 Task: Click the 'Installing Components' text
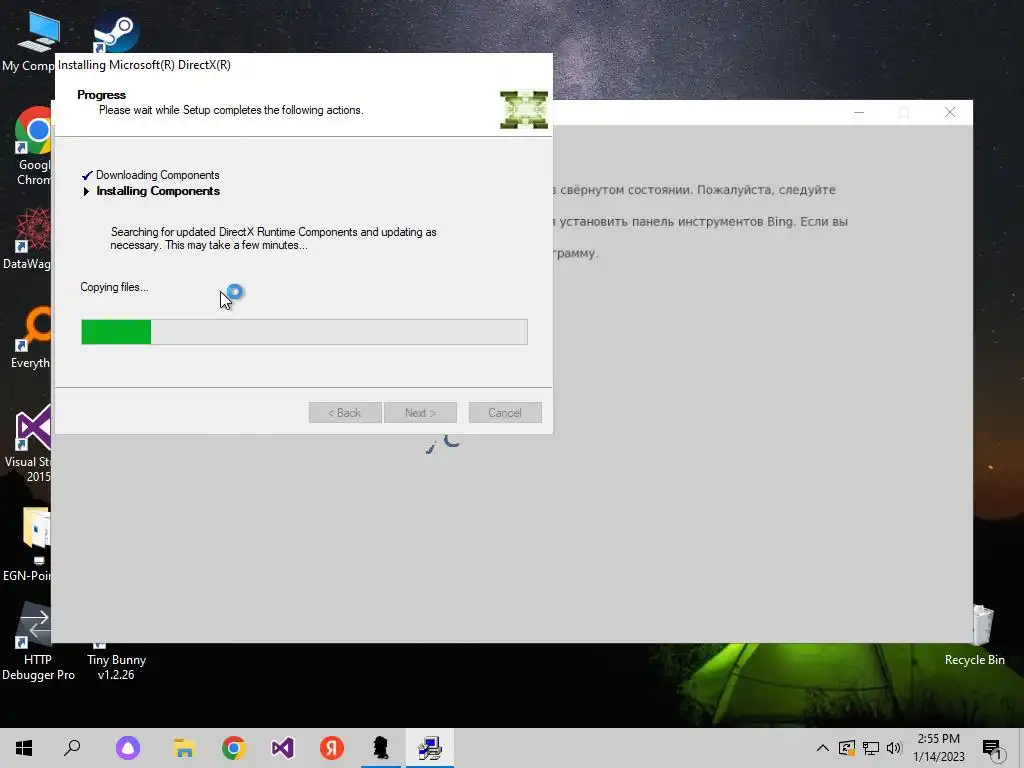click(158, 191)
